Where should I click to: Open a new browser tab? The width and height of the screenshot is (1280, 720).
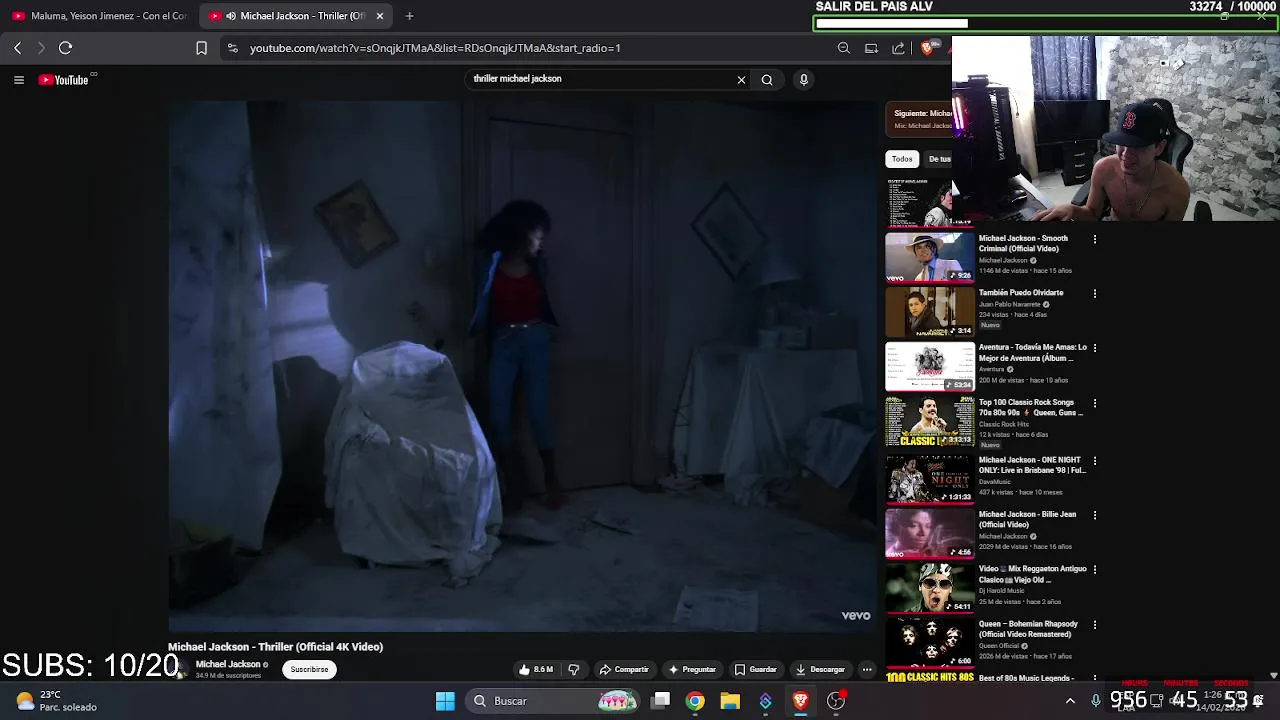pos(409,16)
